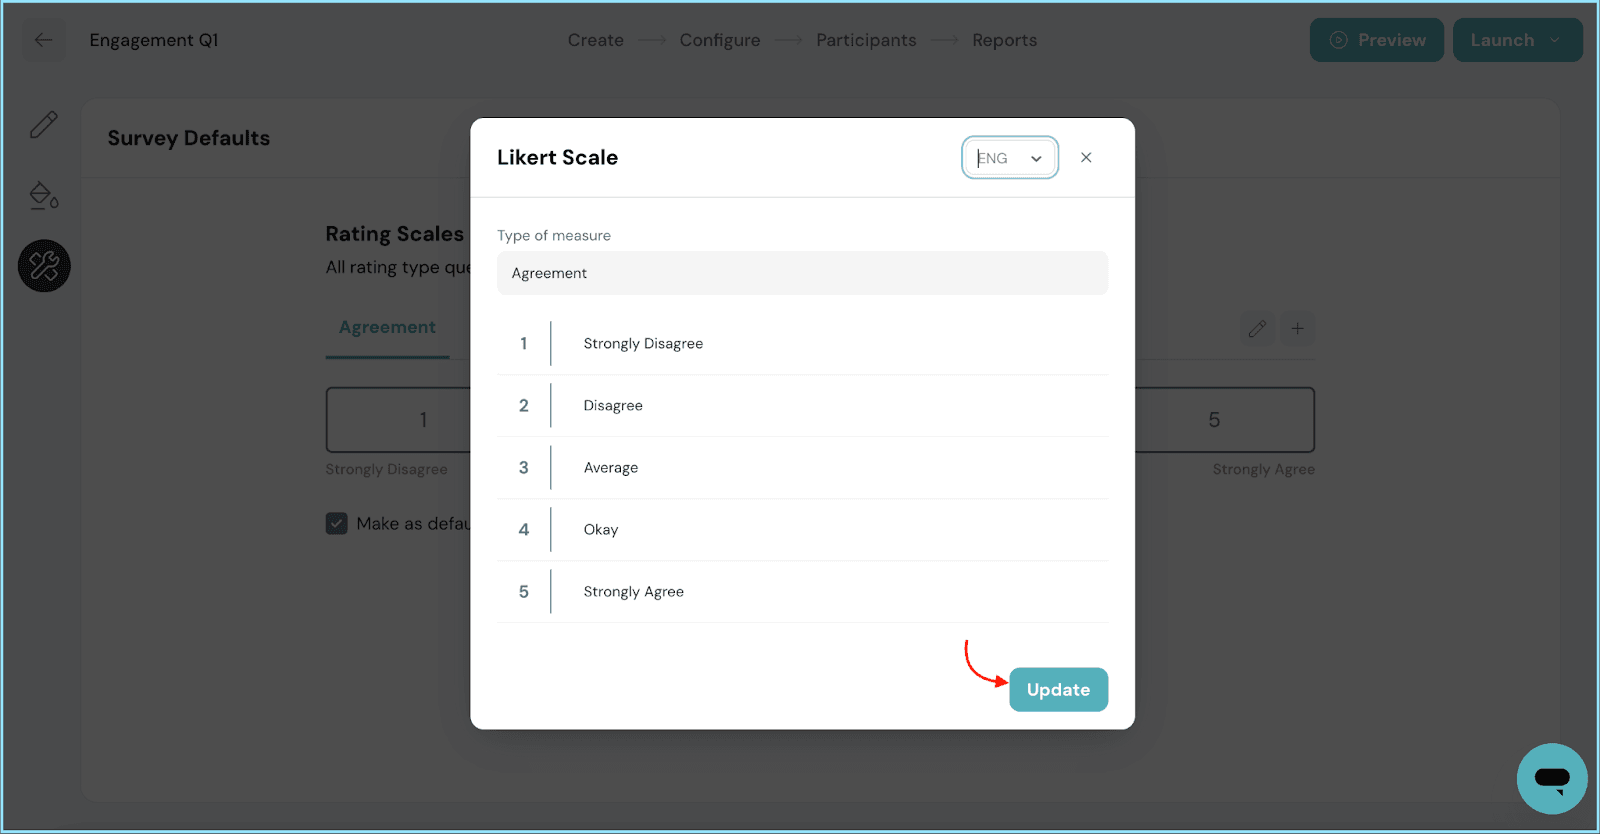Open the pencil edit sidebar icon
The height and width of the screenshot is (834, 1600).
pyautogui.click(x=44, y=124)
